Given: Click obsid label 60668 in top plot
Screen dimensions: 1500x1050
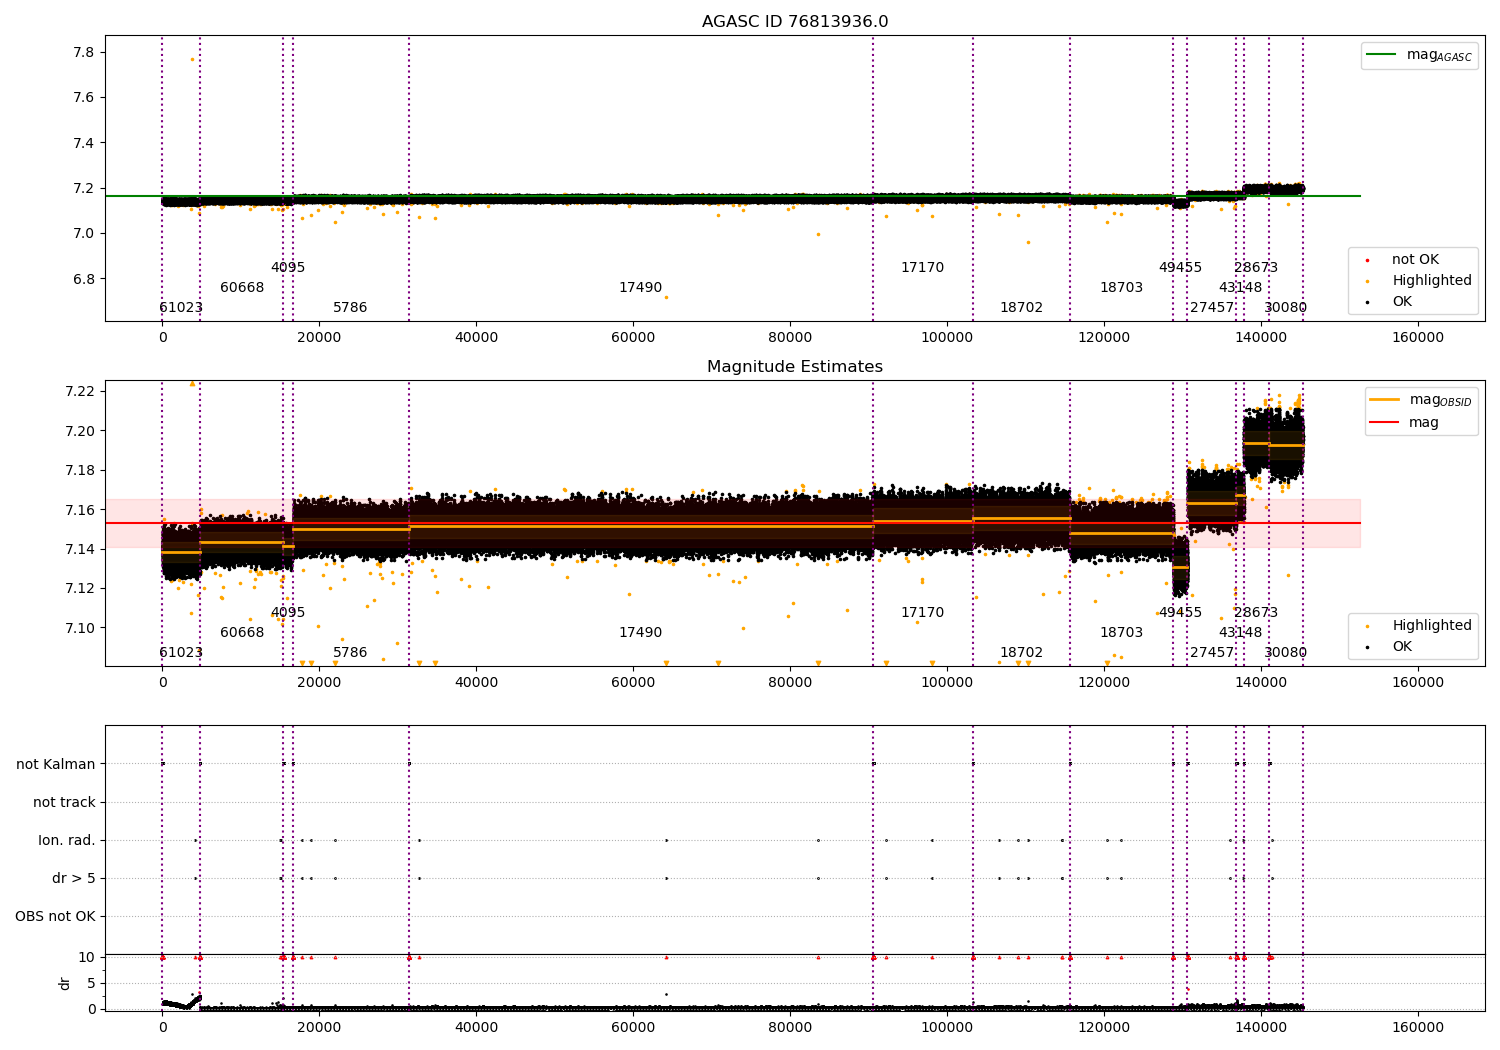Looking at the screenshot, I should coord(242,288).
